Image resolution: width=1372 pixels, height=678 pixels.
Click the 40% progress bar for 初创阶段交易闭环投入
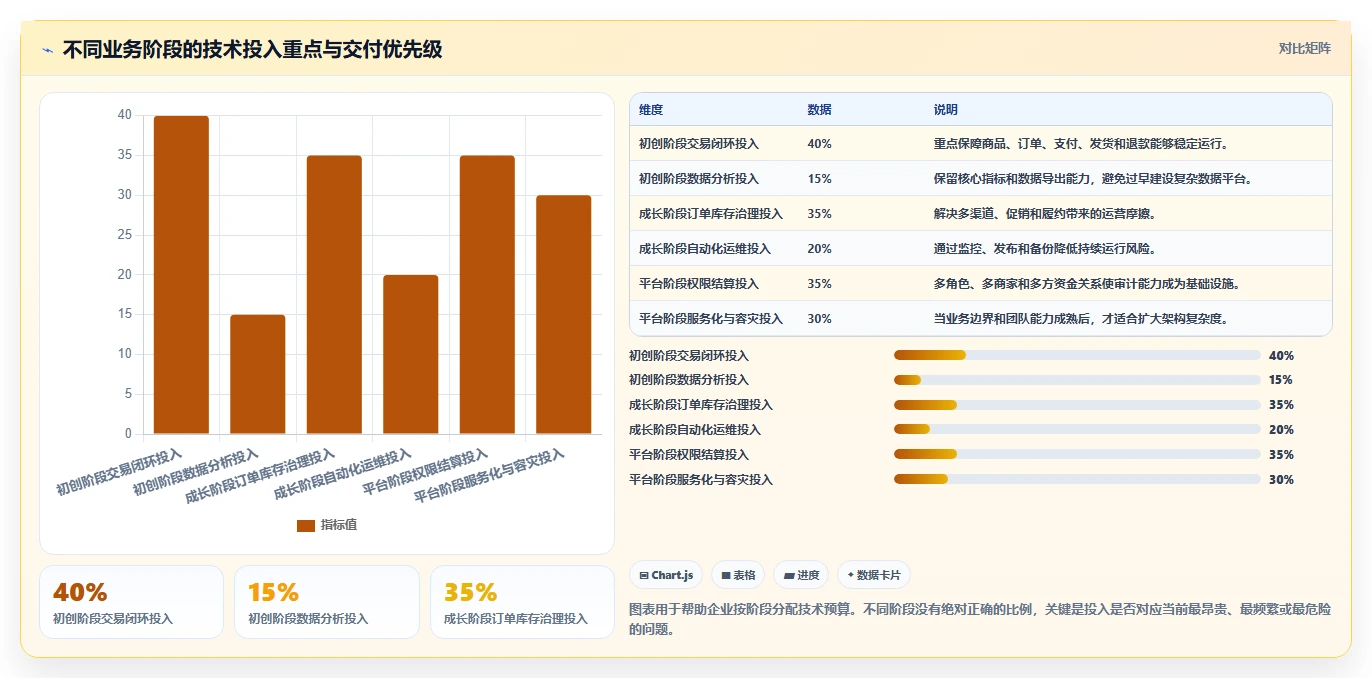pos(1077,355)
